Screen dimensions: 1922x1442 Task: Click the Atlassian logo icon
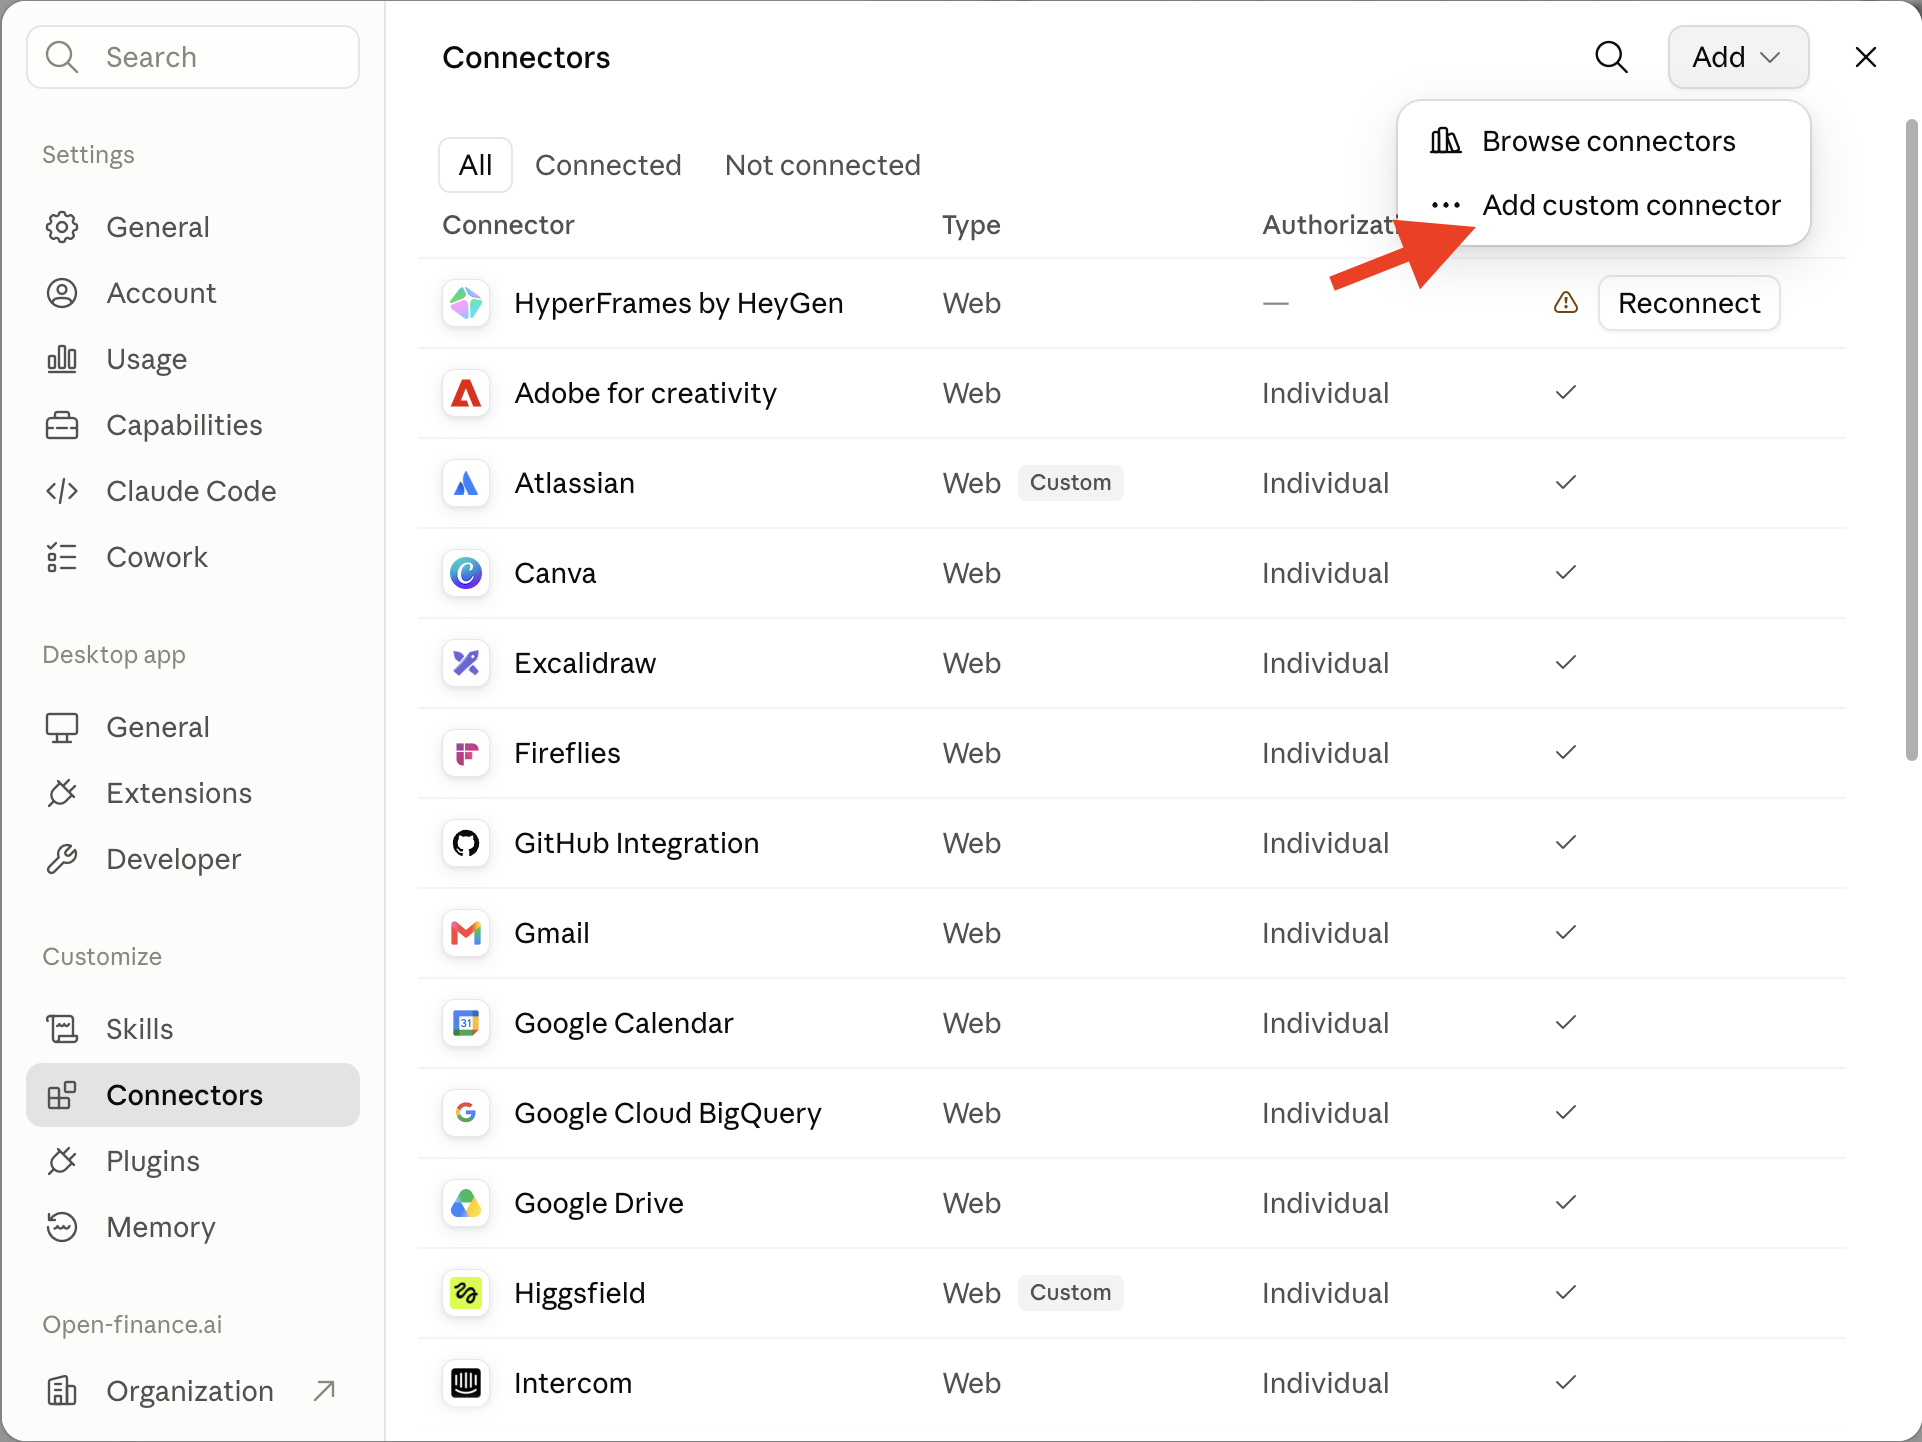pos(466,483)
